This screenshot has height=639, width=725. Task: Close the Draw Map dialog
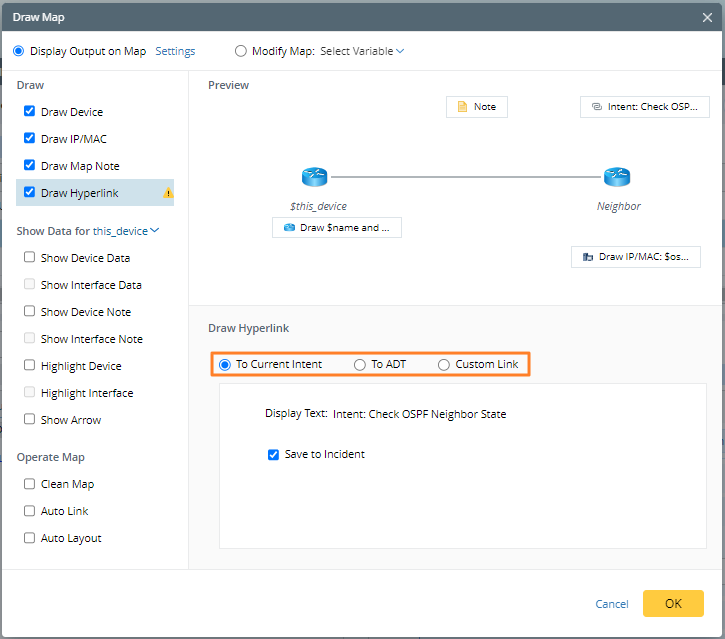pos(708,16)
